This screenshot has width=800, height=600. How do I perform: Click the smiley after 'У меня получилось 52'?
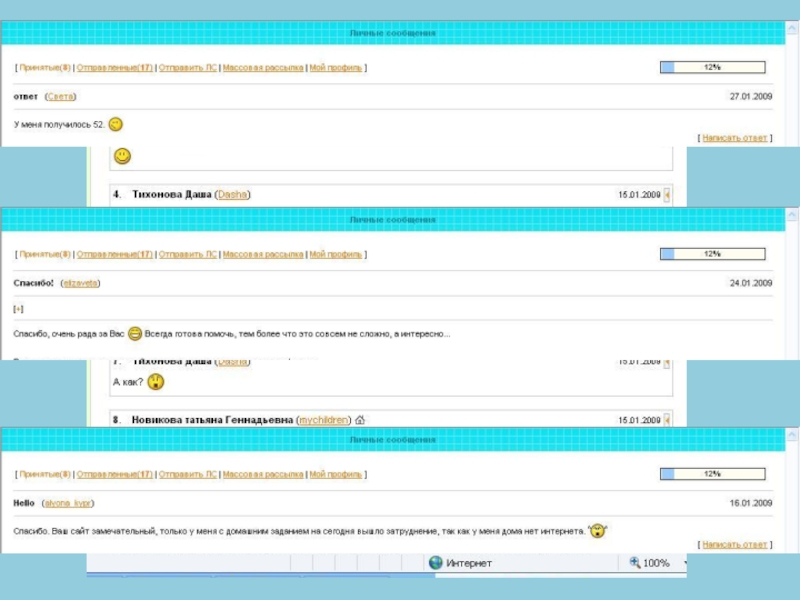click(x=115, y=125)
